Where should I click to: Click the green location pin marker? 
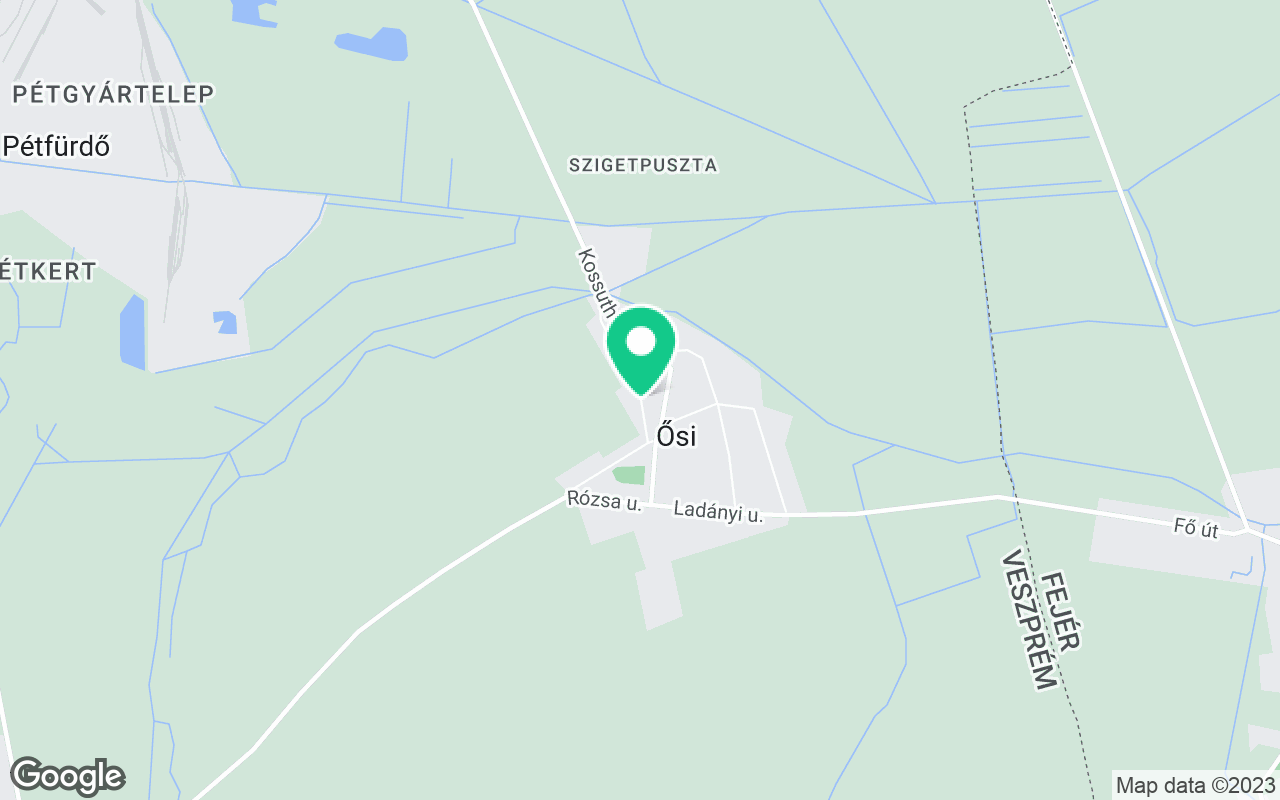pos(640,350)
